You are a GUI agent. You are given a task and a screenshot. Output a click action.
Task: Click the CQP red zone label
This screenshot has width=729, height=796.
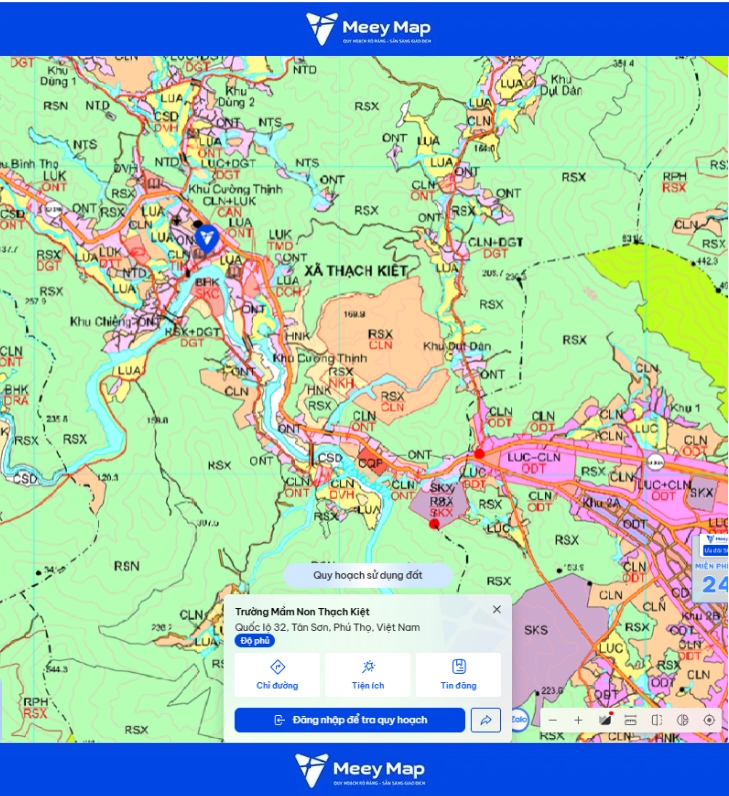click(370, 462)
